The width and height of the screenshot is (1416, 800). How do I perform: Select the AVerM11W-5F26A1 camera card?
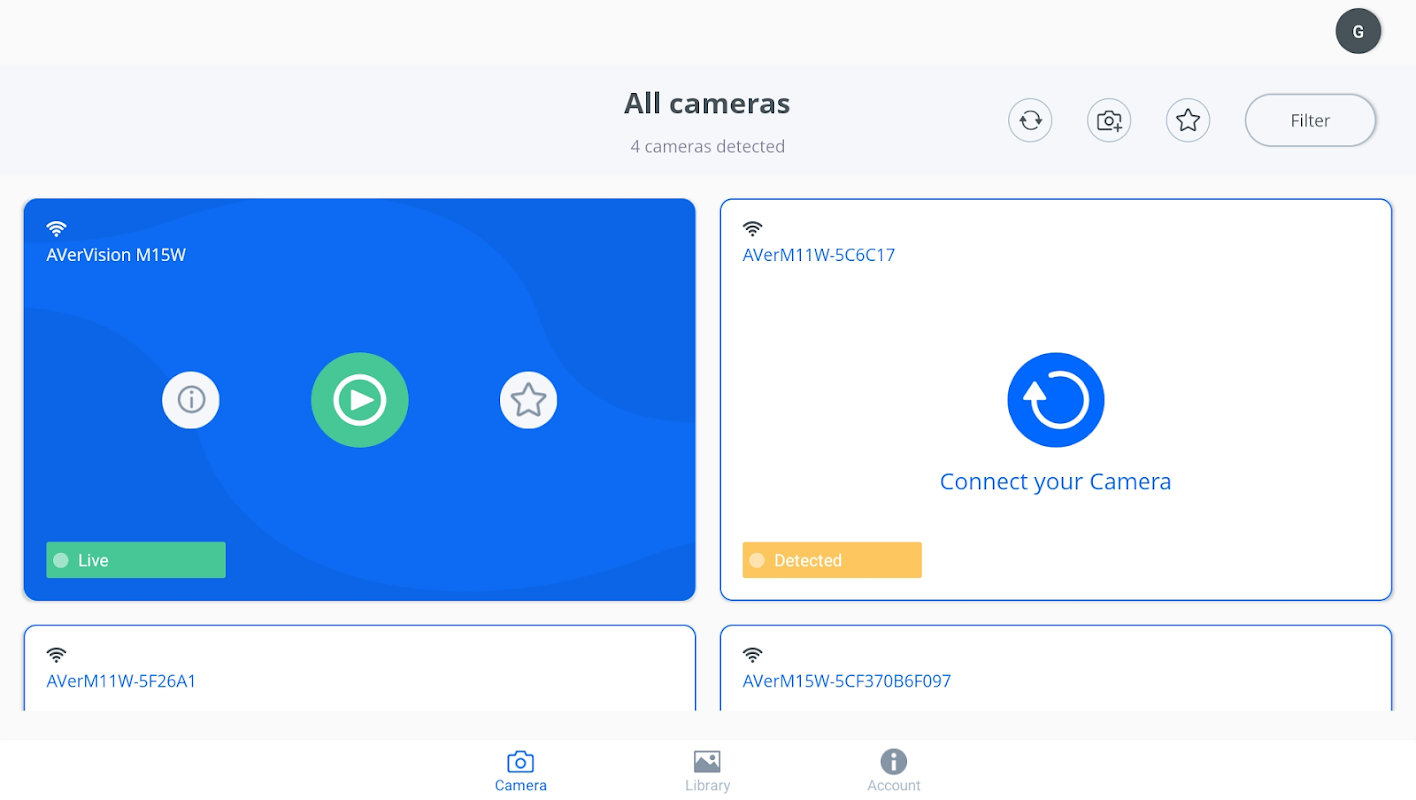(360, 668)
